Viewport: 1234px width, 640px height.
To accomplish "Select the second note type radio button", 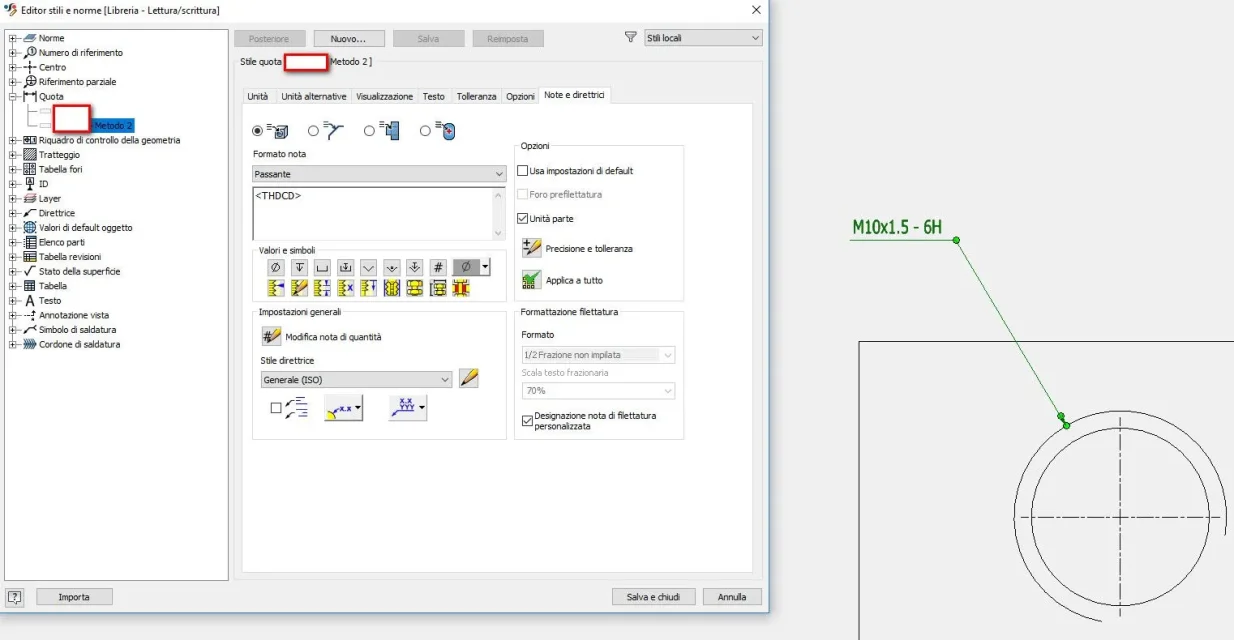I will [313, 130].
